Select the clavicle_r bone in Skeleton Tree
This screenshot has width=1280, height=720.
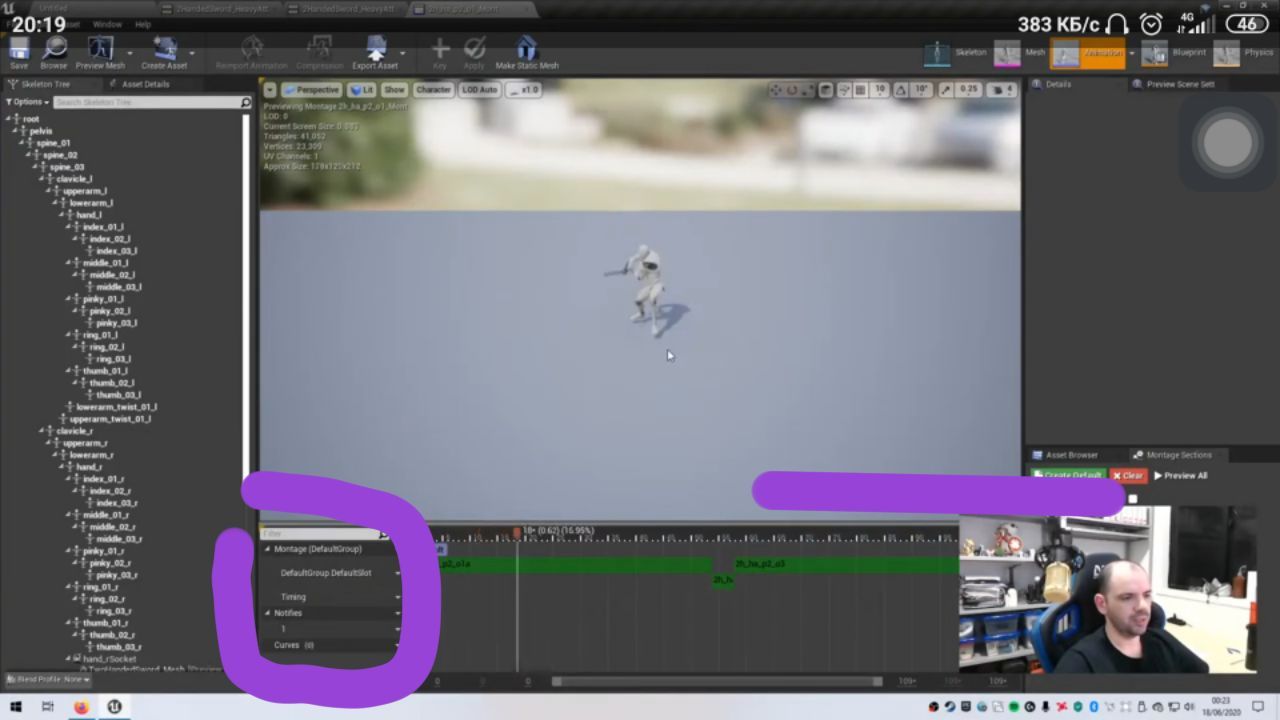[x=74, y=431]
